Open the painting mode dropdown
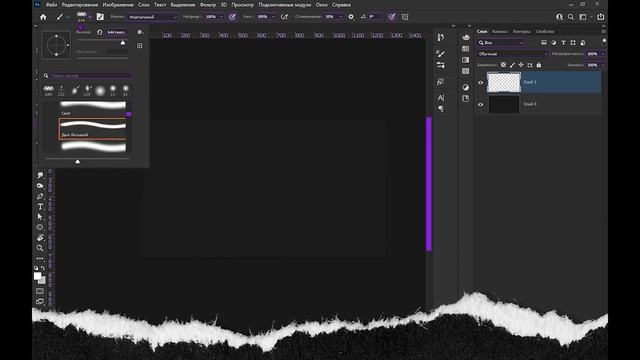 click(152, 17)
